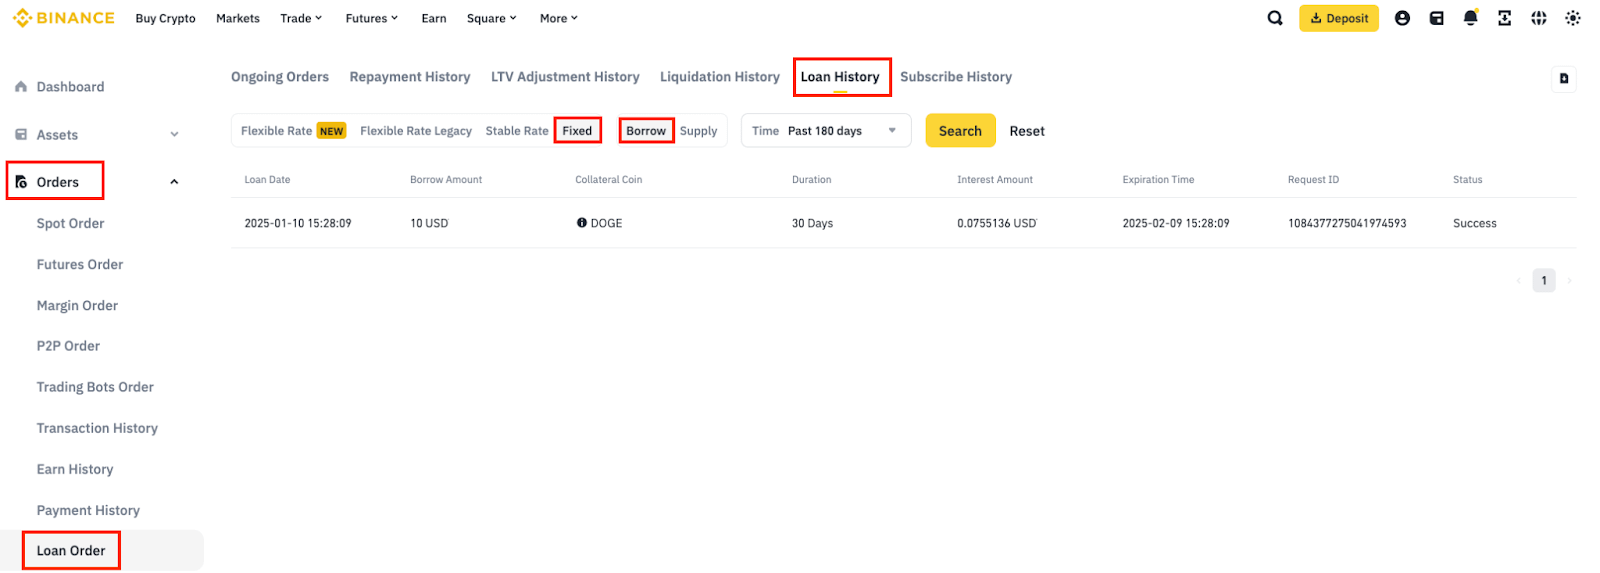Open Time range Past 180 days dropdown
This screenshot has width=1600, height=573.
(826, 131)
